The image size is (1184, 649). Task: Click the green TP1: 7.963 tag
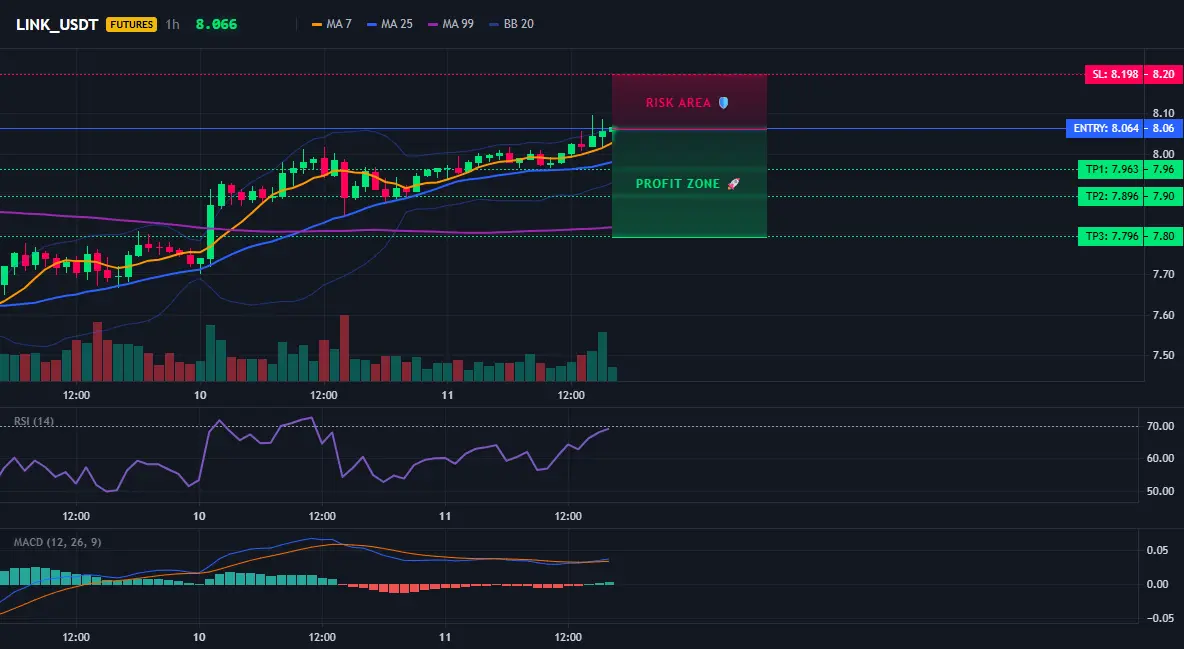click(1111, 169)
